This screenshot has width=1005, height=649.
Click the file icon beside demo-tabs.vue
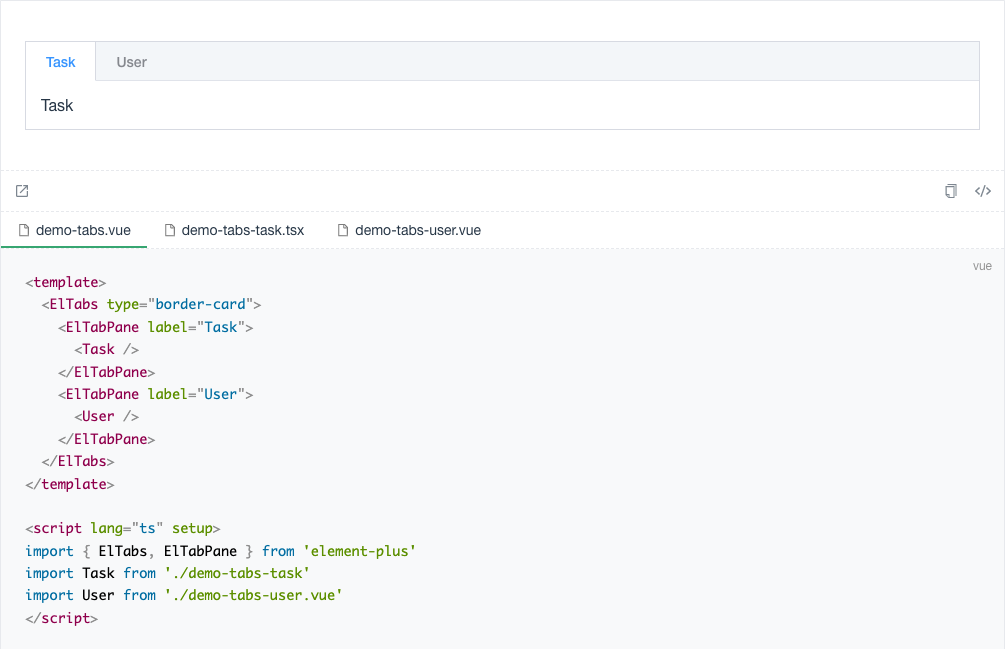(x=24, y=230)
